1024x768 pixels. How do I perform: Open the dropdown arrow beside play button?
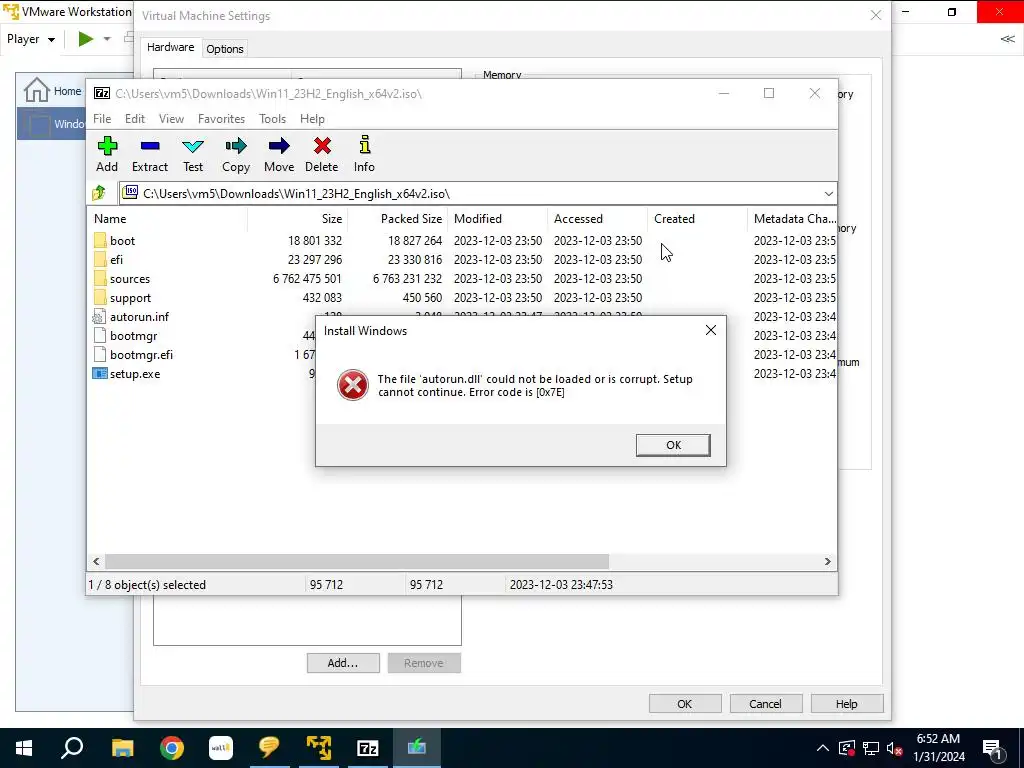click(107, 39)
